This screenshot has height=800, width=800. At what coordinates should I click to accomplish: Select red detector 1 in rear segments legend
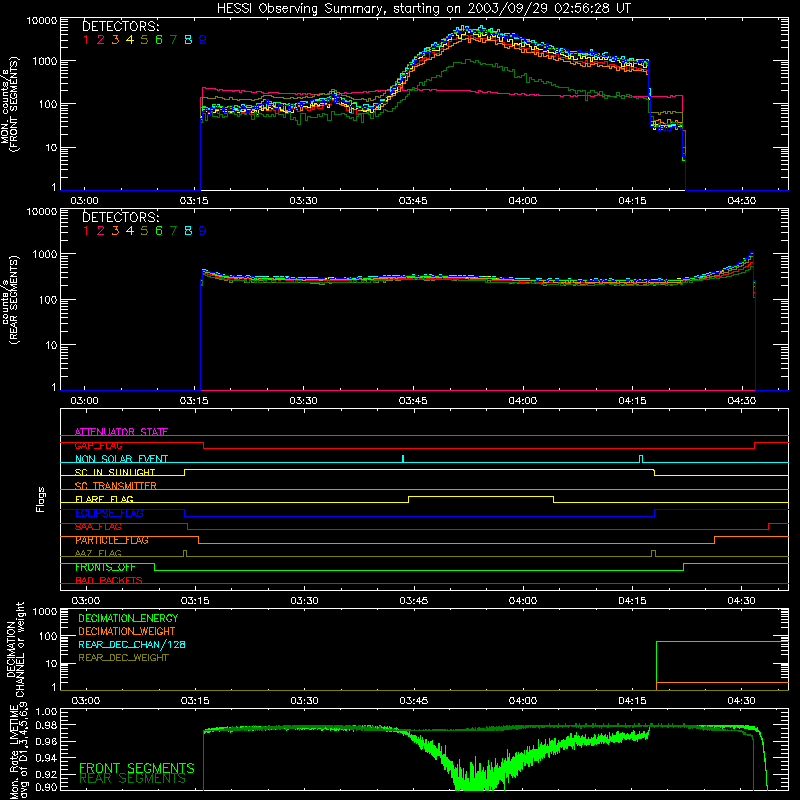tap(86, 231)
